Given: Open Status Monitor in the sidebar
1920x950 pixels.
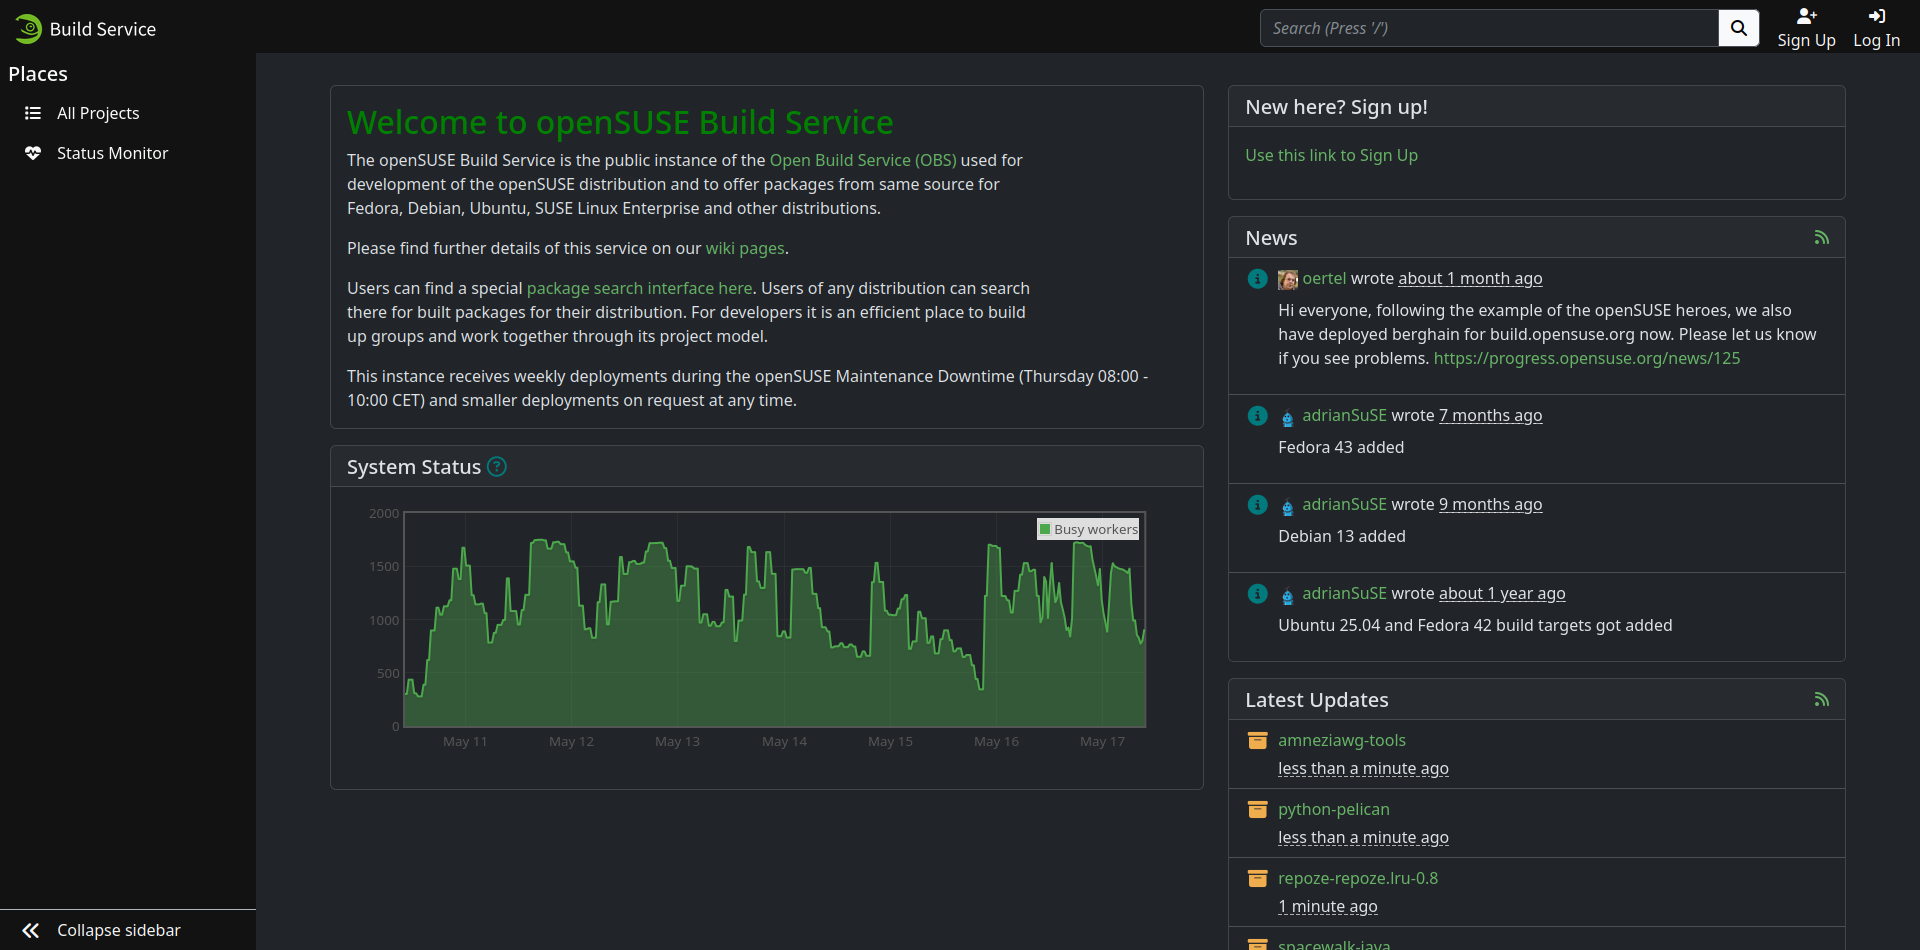Looking at the screenshot, I should click(112, 153).
